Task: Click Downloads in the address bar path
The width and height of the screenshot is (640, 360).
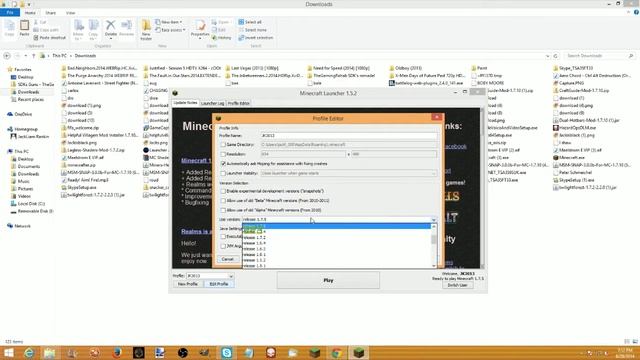Action: [85, 56]
